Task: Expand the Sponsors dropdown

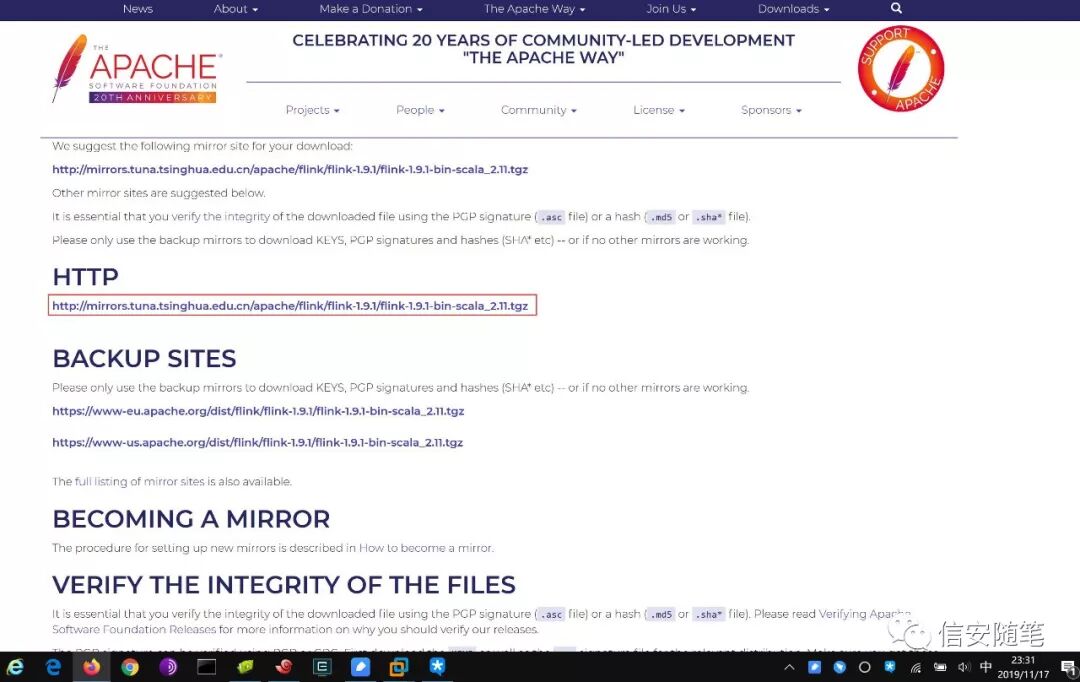Action: pos(771,110)
